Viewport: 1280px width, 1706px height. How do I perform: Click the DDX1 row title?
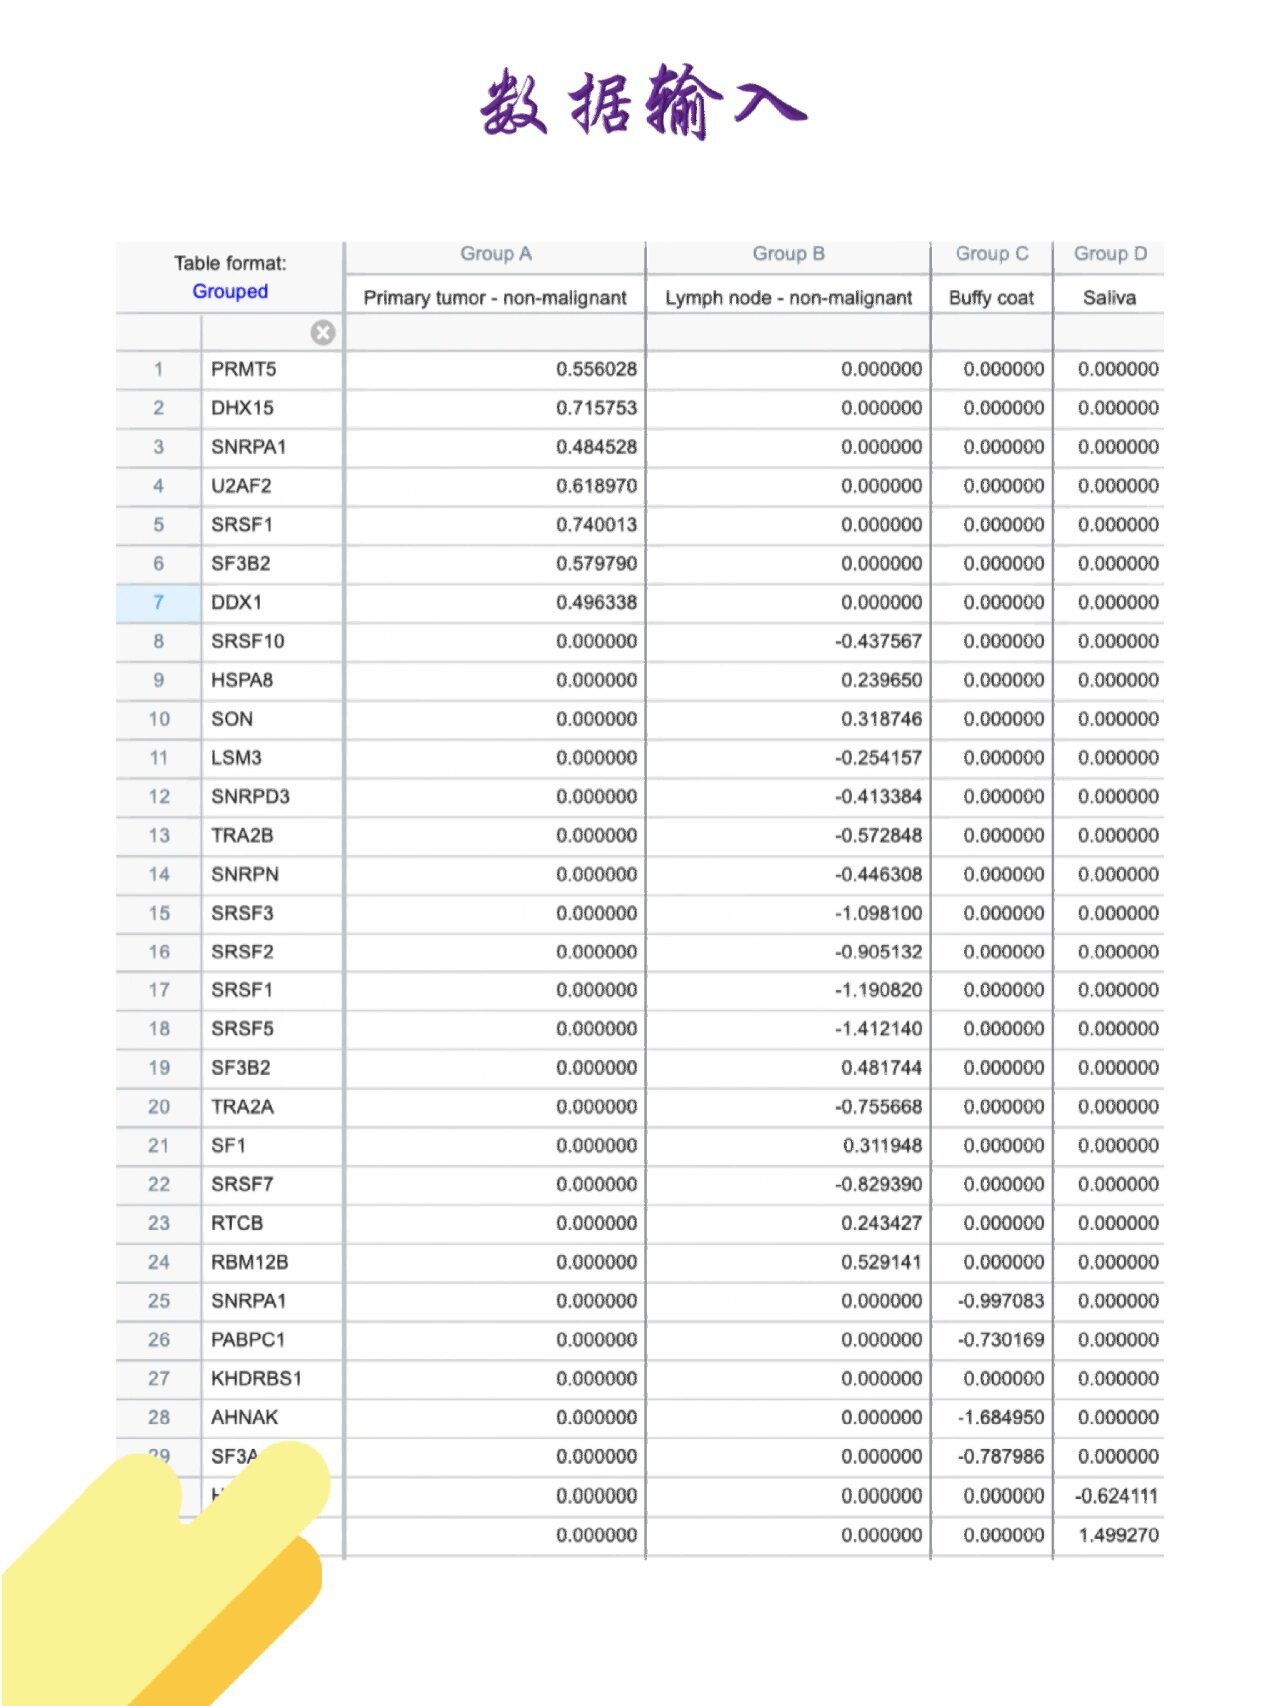coord(236,602)
